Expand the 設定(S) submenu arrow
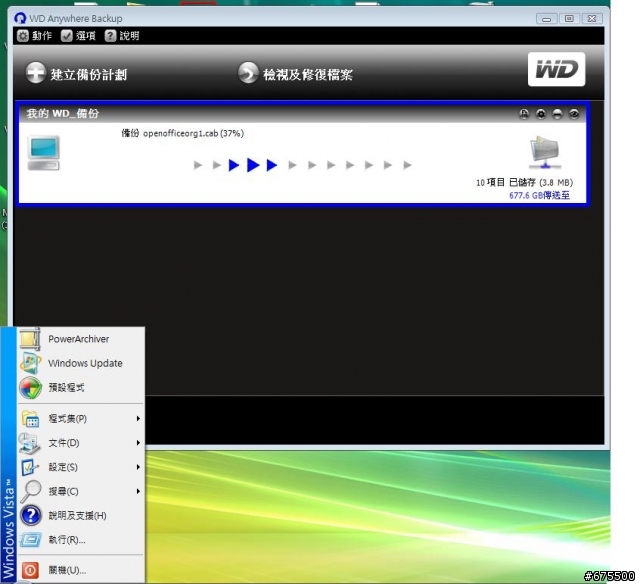Image resolution: width=640 pixels, height=584 pixels. tap(138, 467)
